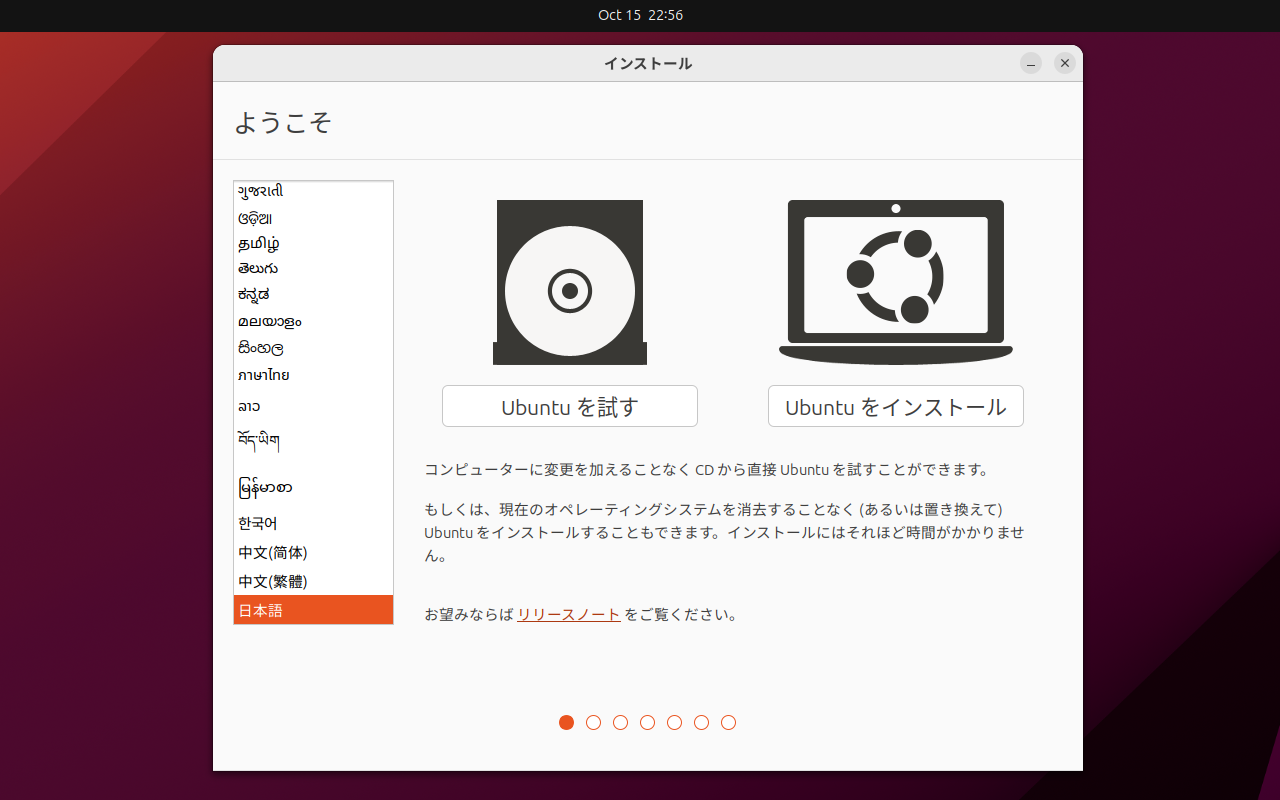Screen dimensions: 1280x800
Task: Click the 'Ubuntu をインストール' button
Action: 895,406
